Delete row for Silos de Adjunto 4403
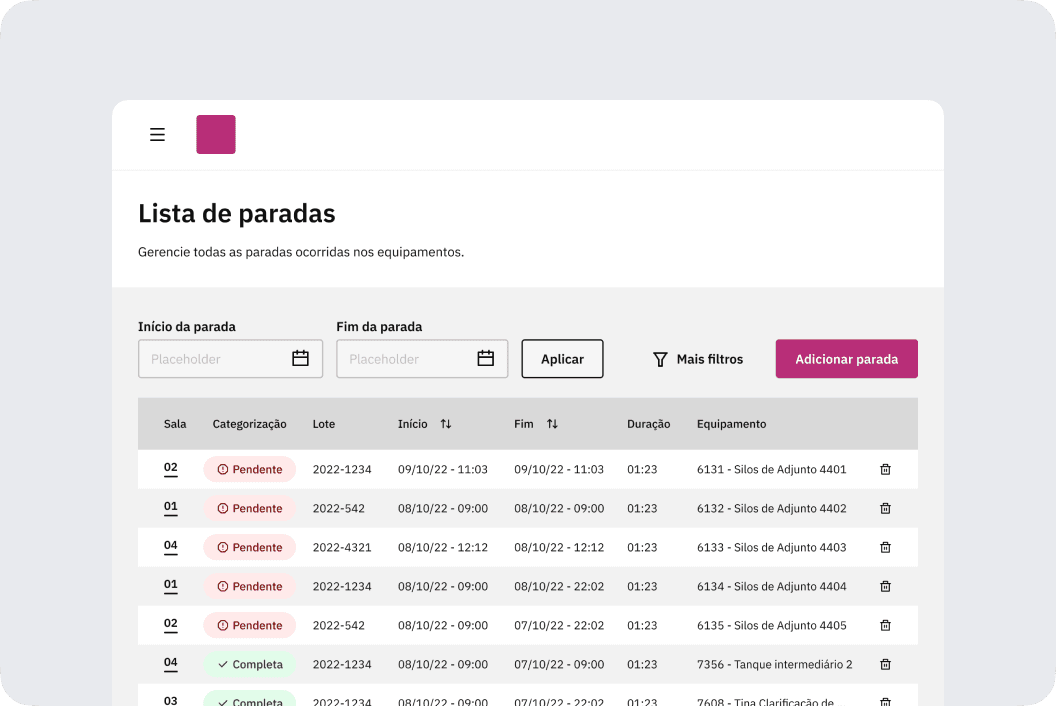Screen dimensions: 1056x706 click(886, 548)
